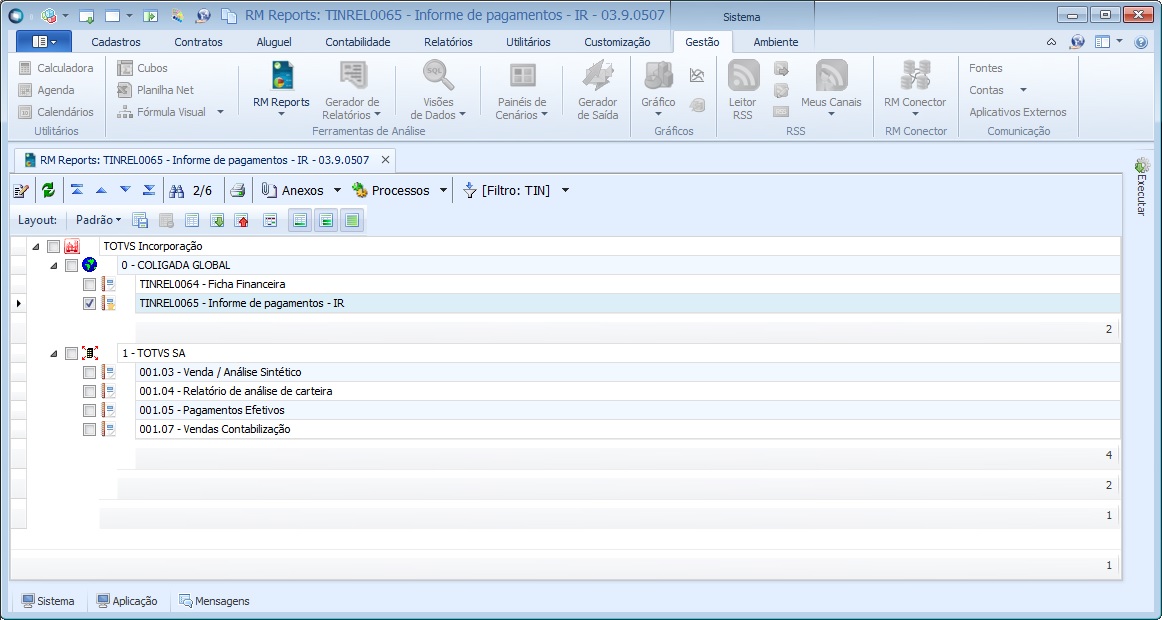
Task: Click the green down-arrow layout icon
Action: tap(217, 220)
